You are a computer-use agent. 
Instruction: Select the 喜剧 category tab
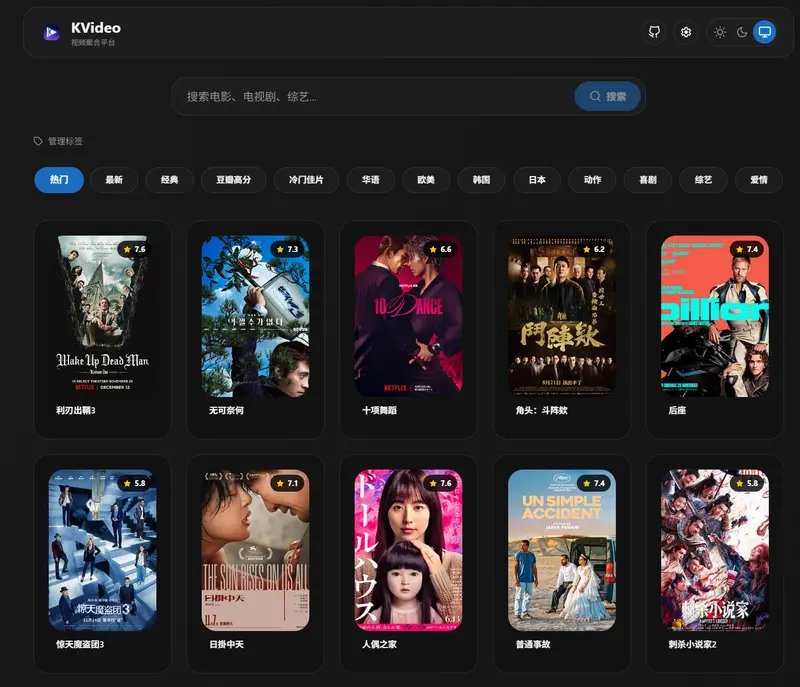point(647,180)
